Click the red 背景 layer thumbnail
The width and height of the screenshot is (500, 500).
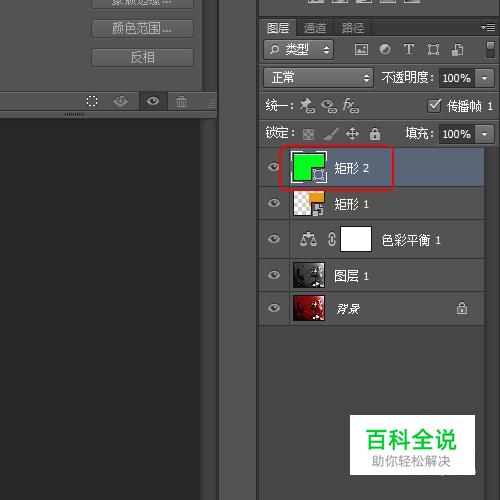(309, 308)
